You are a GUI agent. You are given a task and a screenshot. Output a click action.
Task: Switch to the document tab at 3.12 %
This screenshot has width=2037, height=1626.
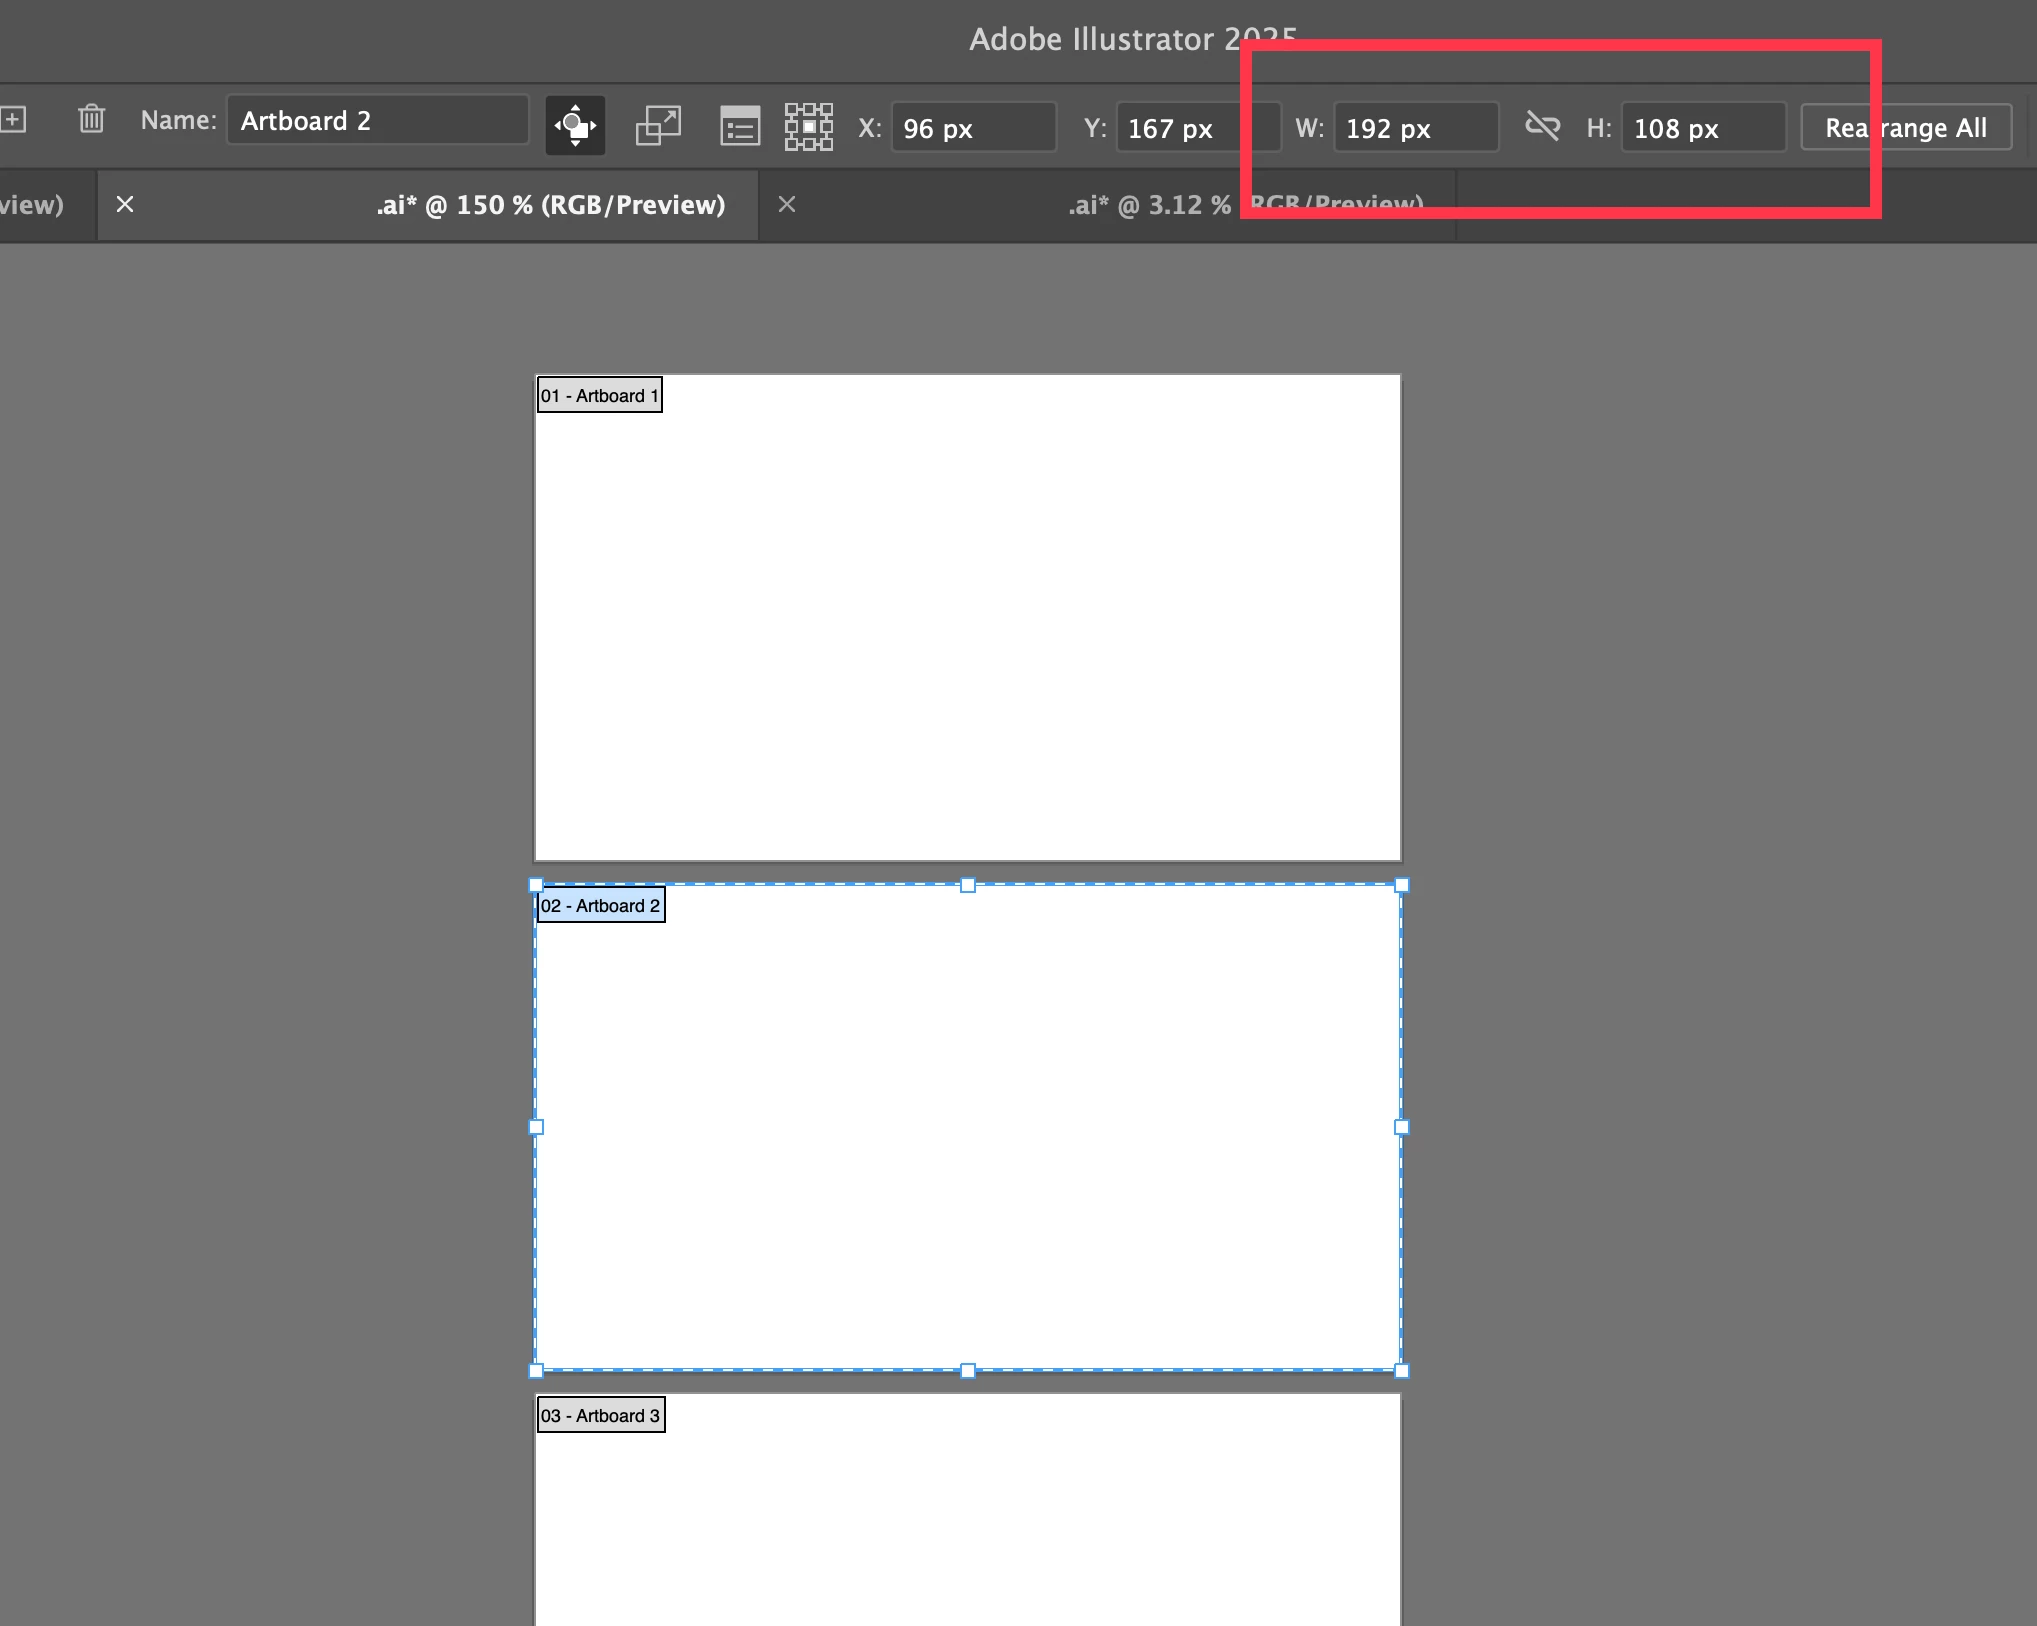point(1150,205)
